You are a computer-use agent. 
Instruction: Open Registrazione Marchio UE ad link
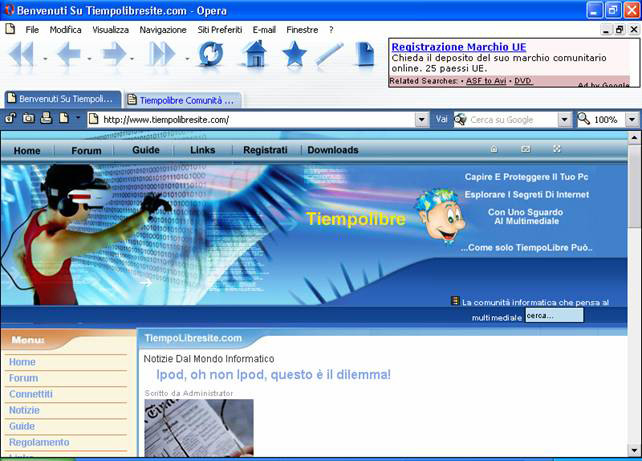click(x=459, y=47)
